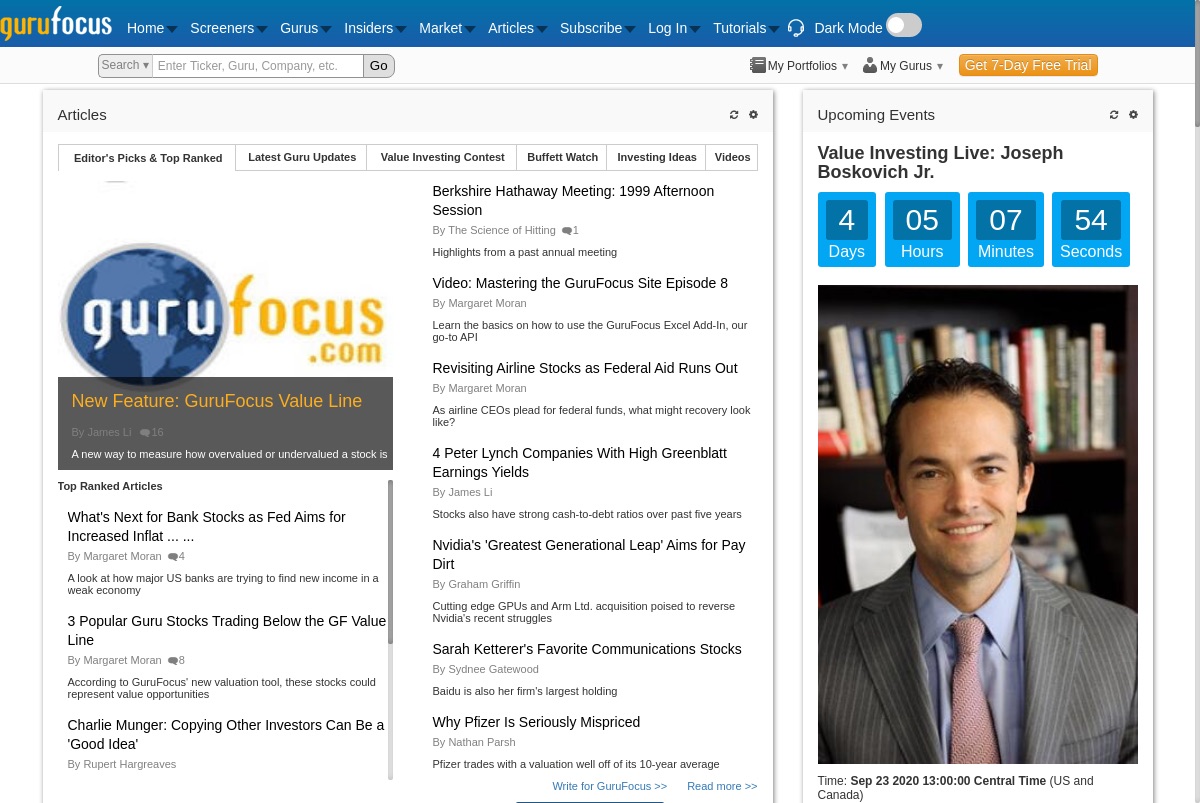This screenshot has width=1200, height=803.
Task: Open Sarah Ketterer's Favorite Communications Stocks
Action: click(x=587, y=649)
